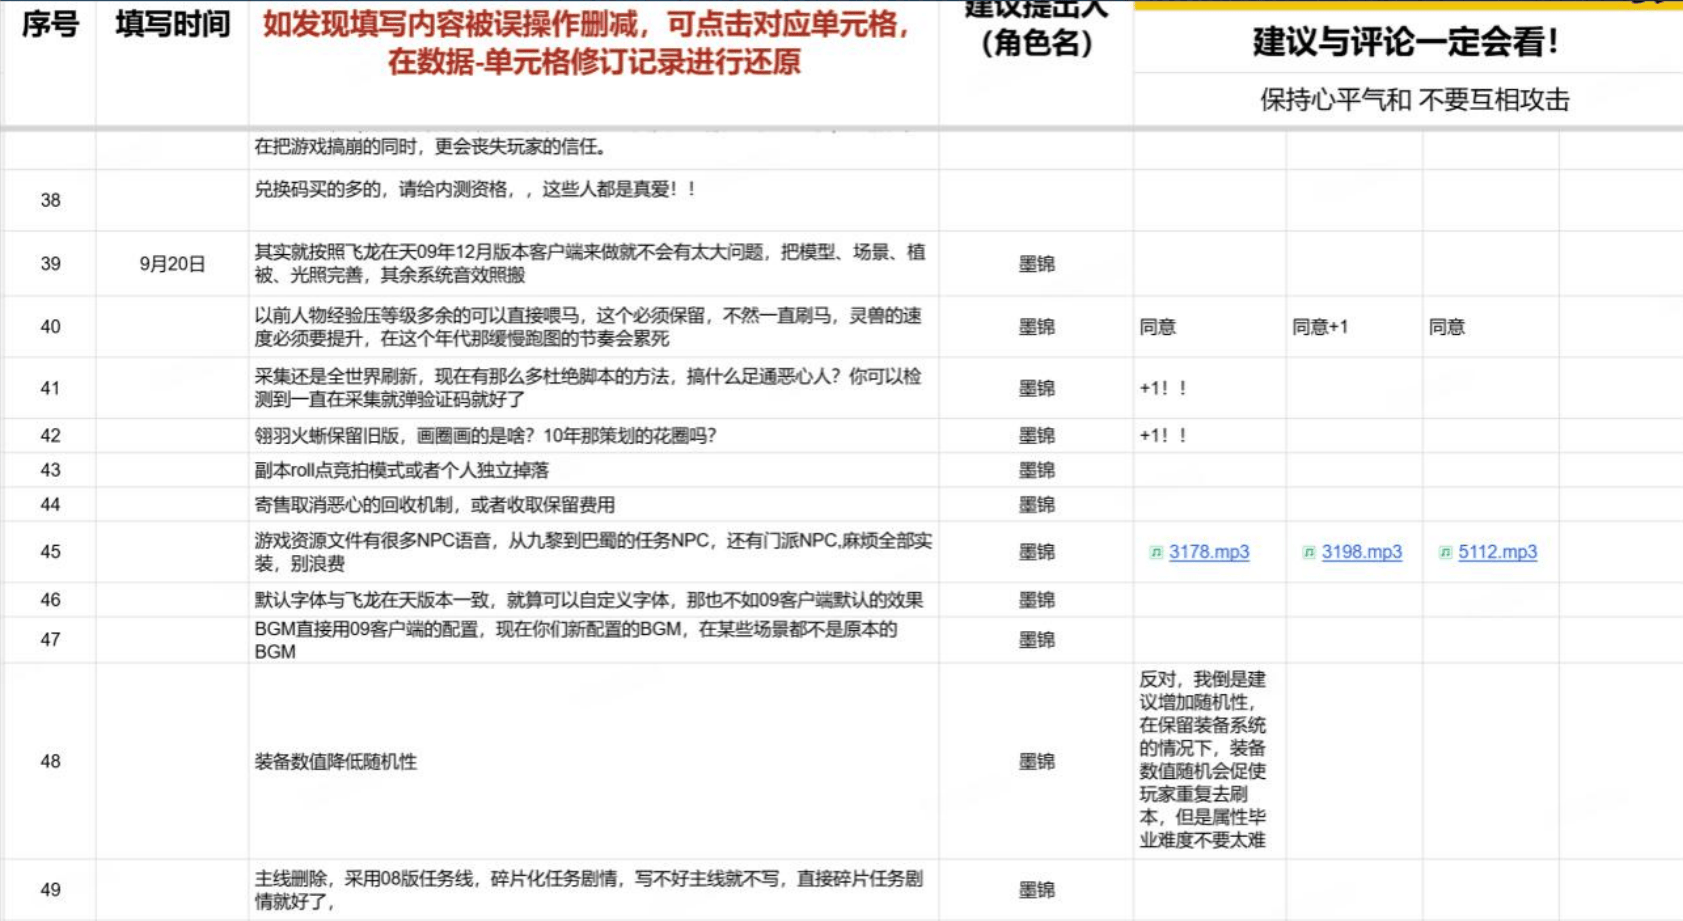The height and width of the screenshot is (921, 1683).
Task: Open the 3178.mp3 audio link
Action: (x=1209, y=552)
